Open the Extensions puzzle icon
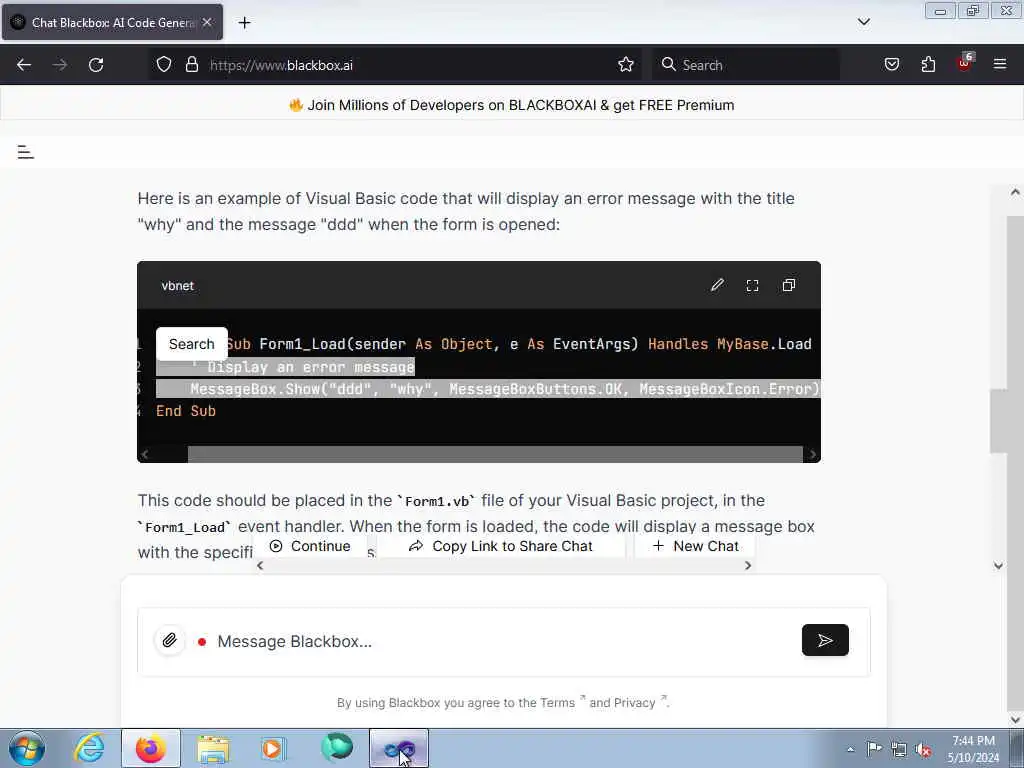This screenshot has height=768, width=1024. [x=928, y=65]
